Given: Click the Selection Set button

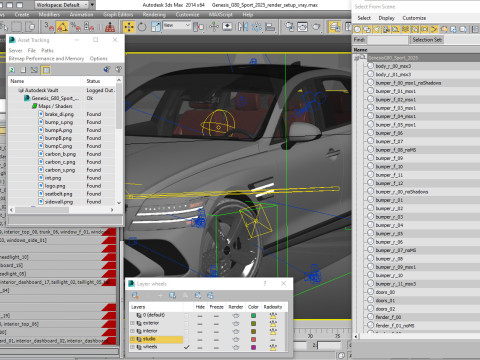Looking at the screenshot, I should 427,40.
